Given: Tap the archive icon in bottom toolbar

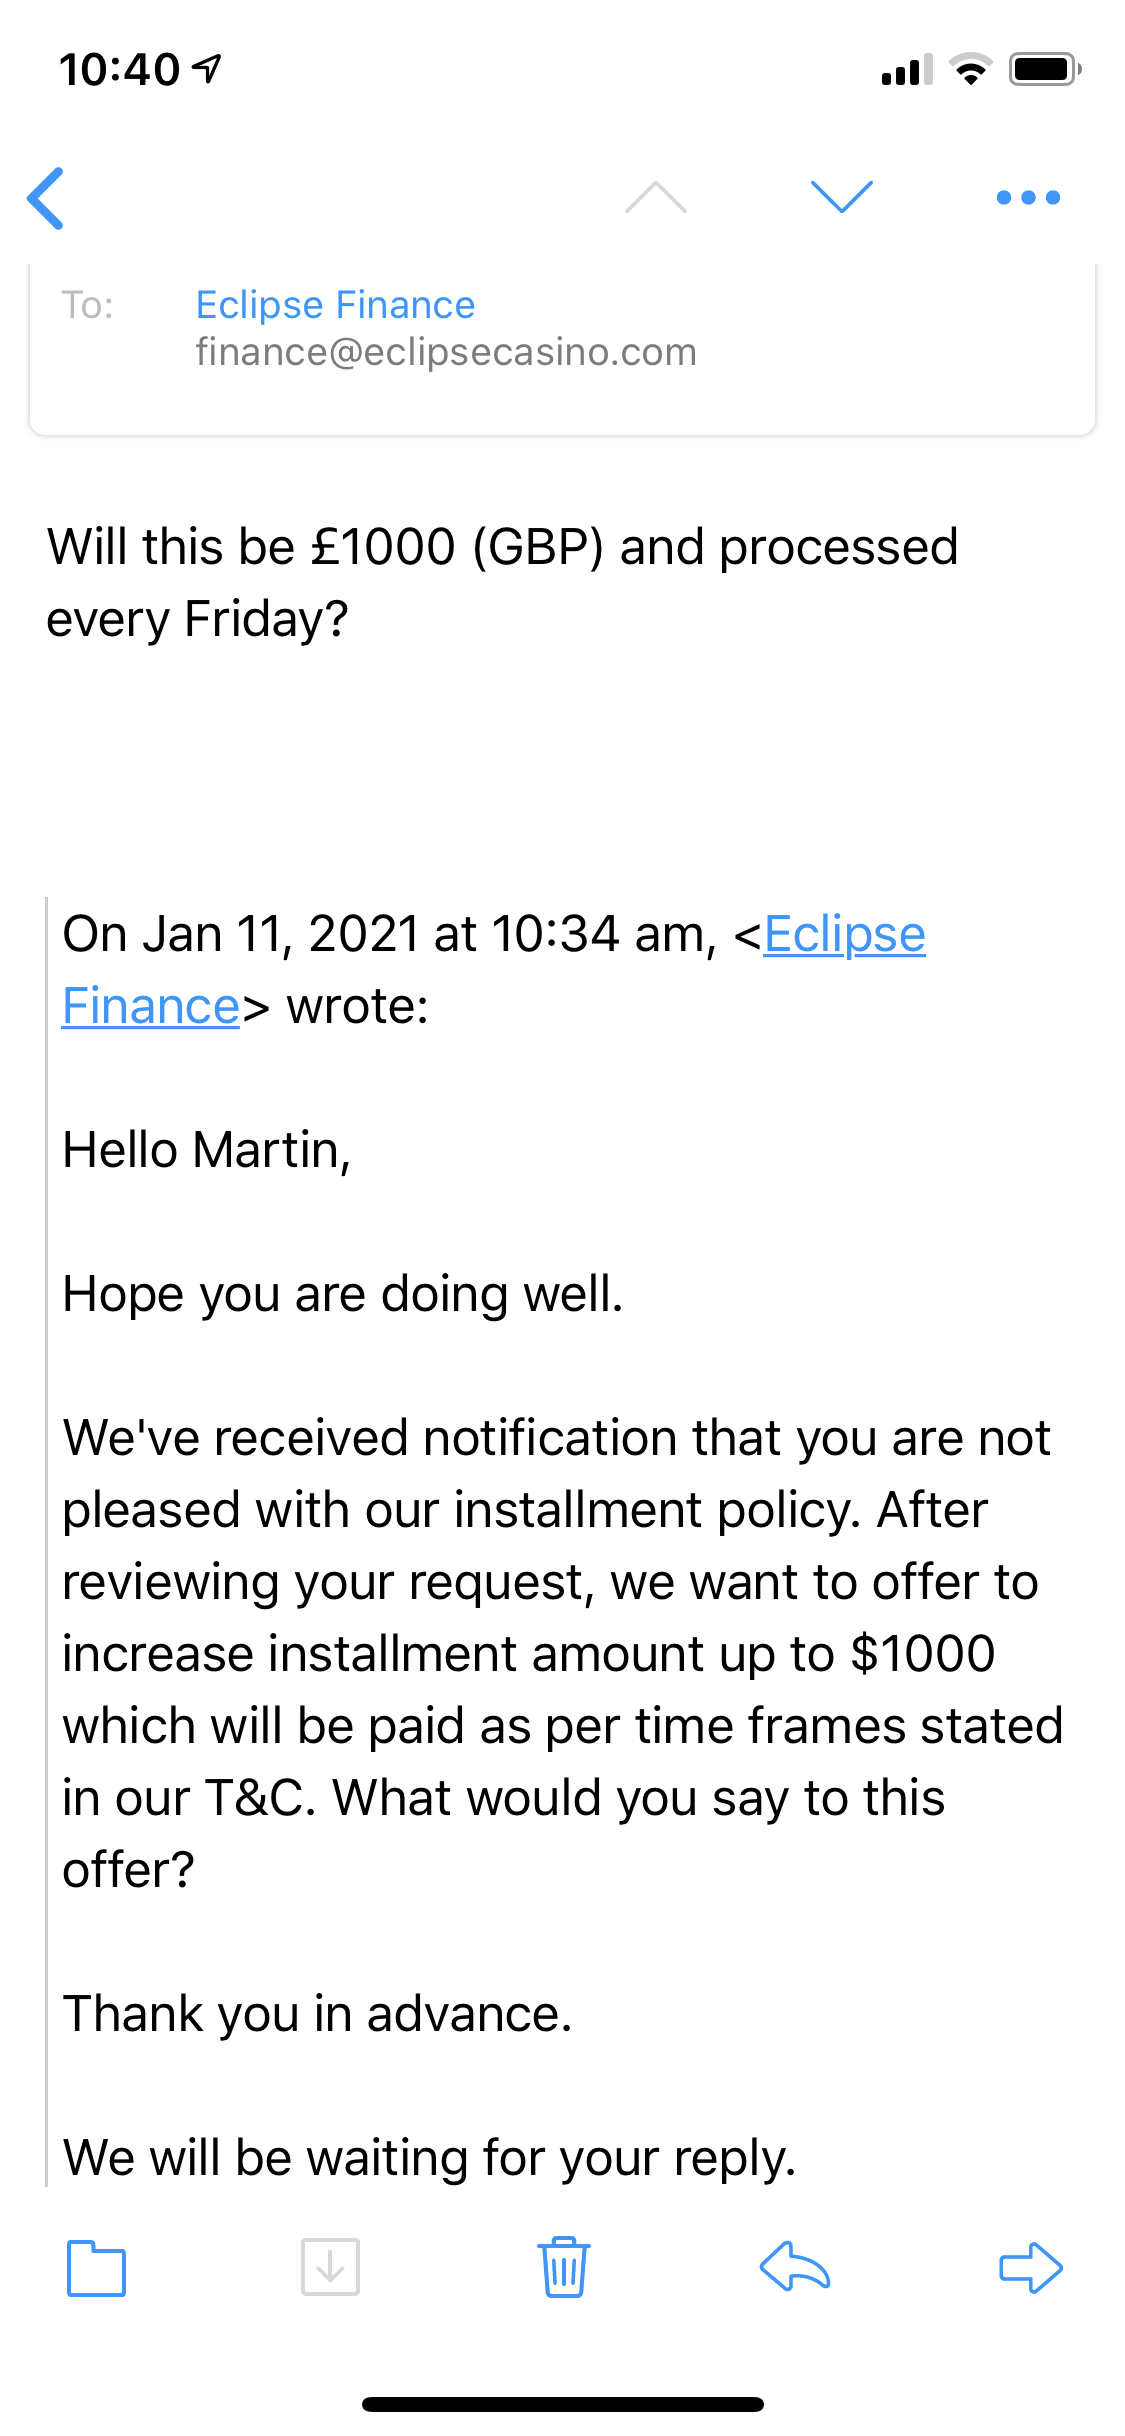Looking at the screenshot, I should 330,2267.
